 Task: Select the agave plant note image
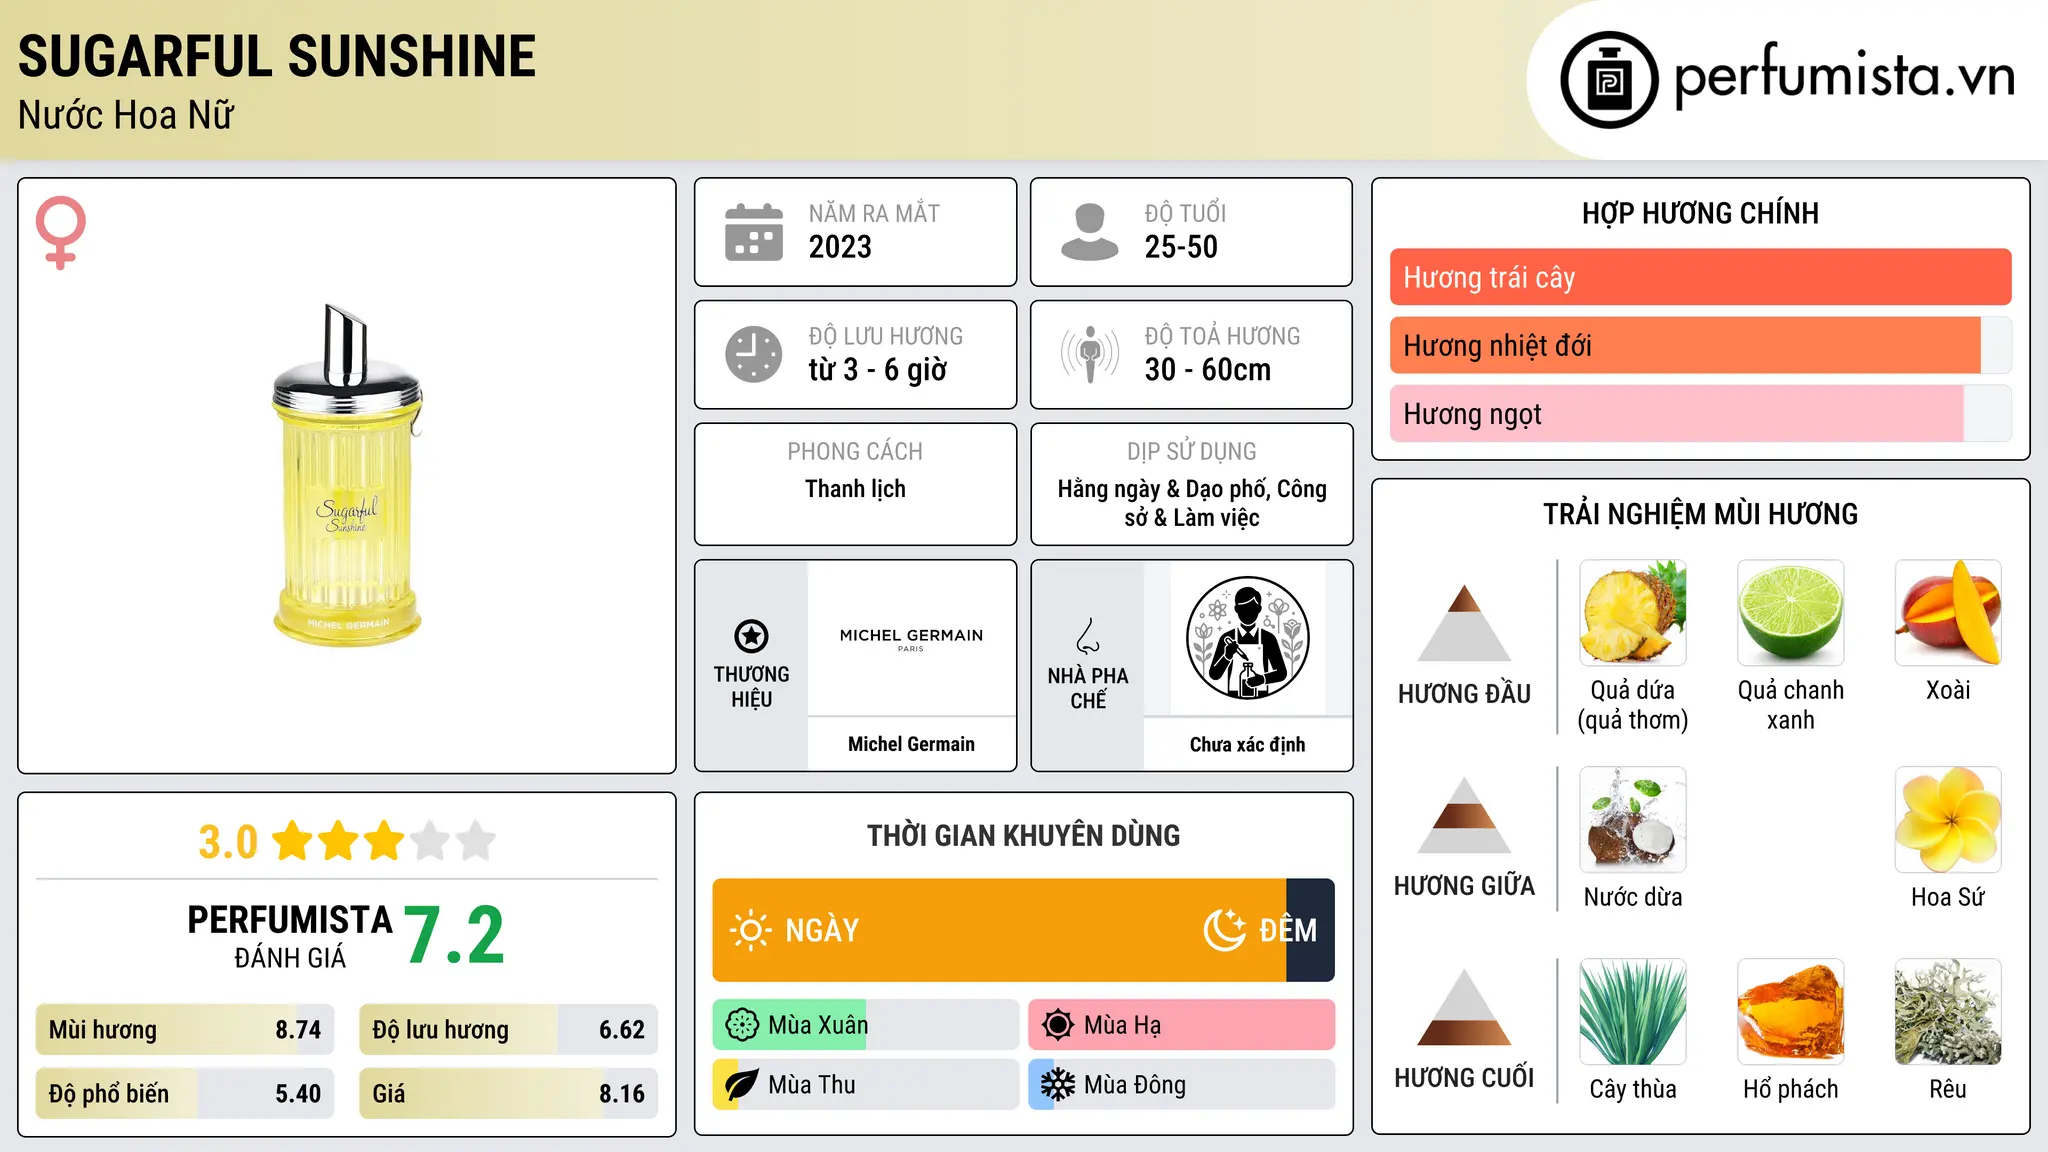coord(1633,1012)
